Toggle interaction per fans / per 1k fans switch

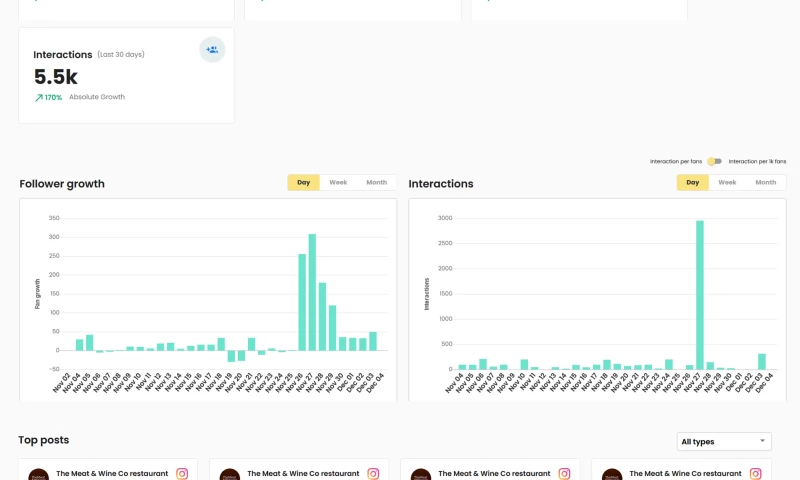pyautogui.click(x=714, y=161)
